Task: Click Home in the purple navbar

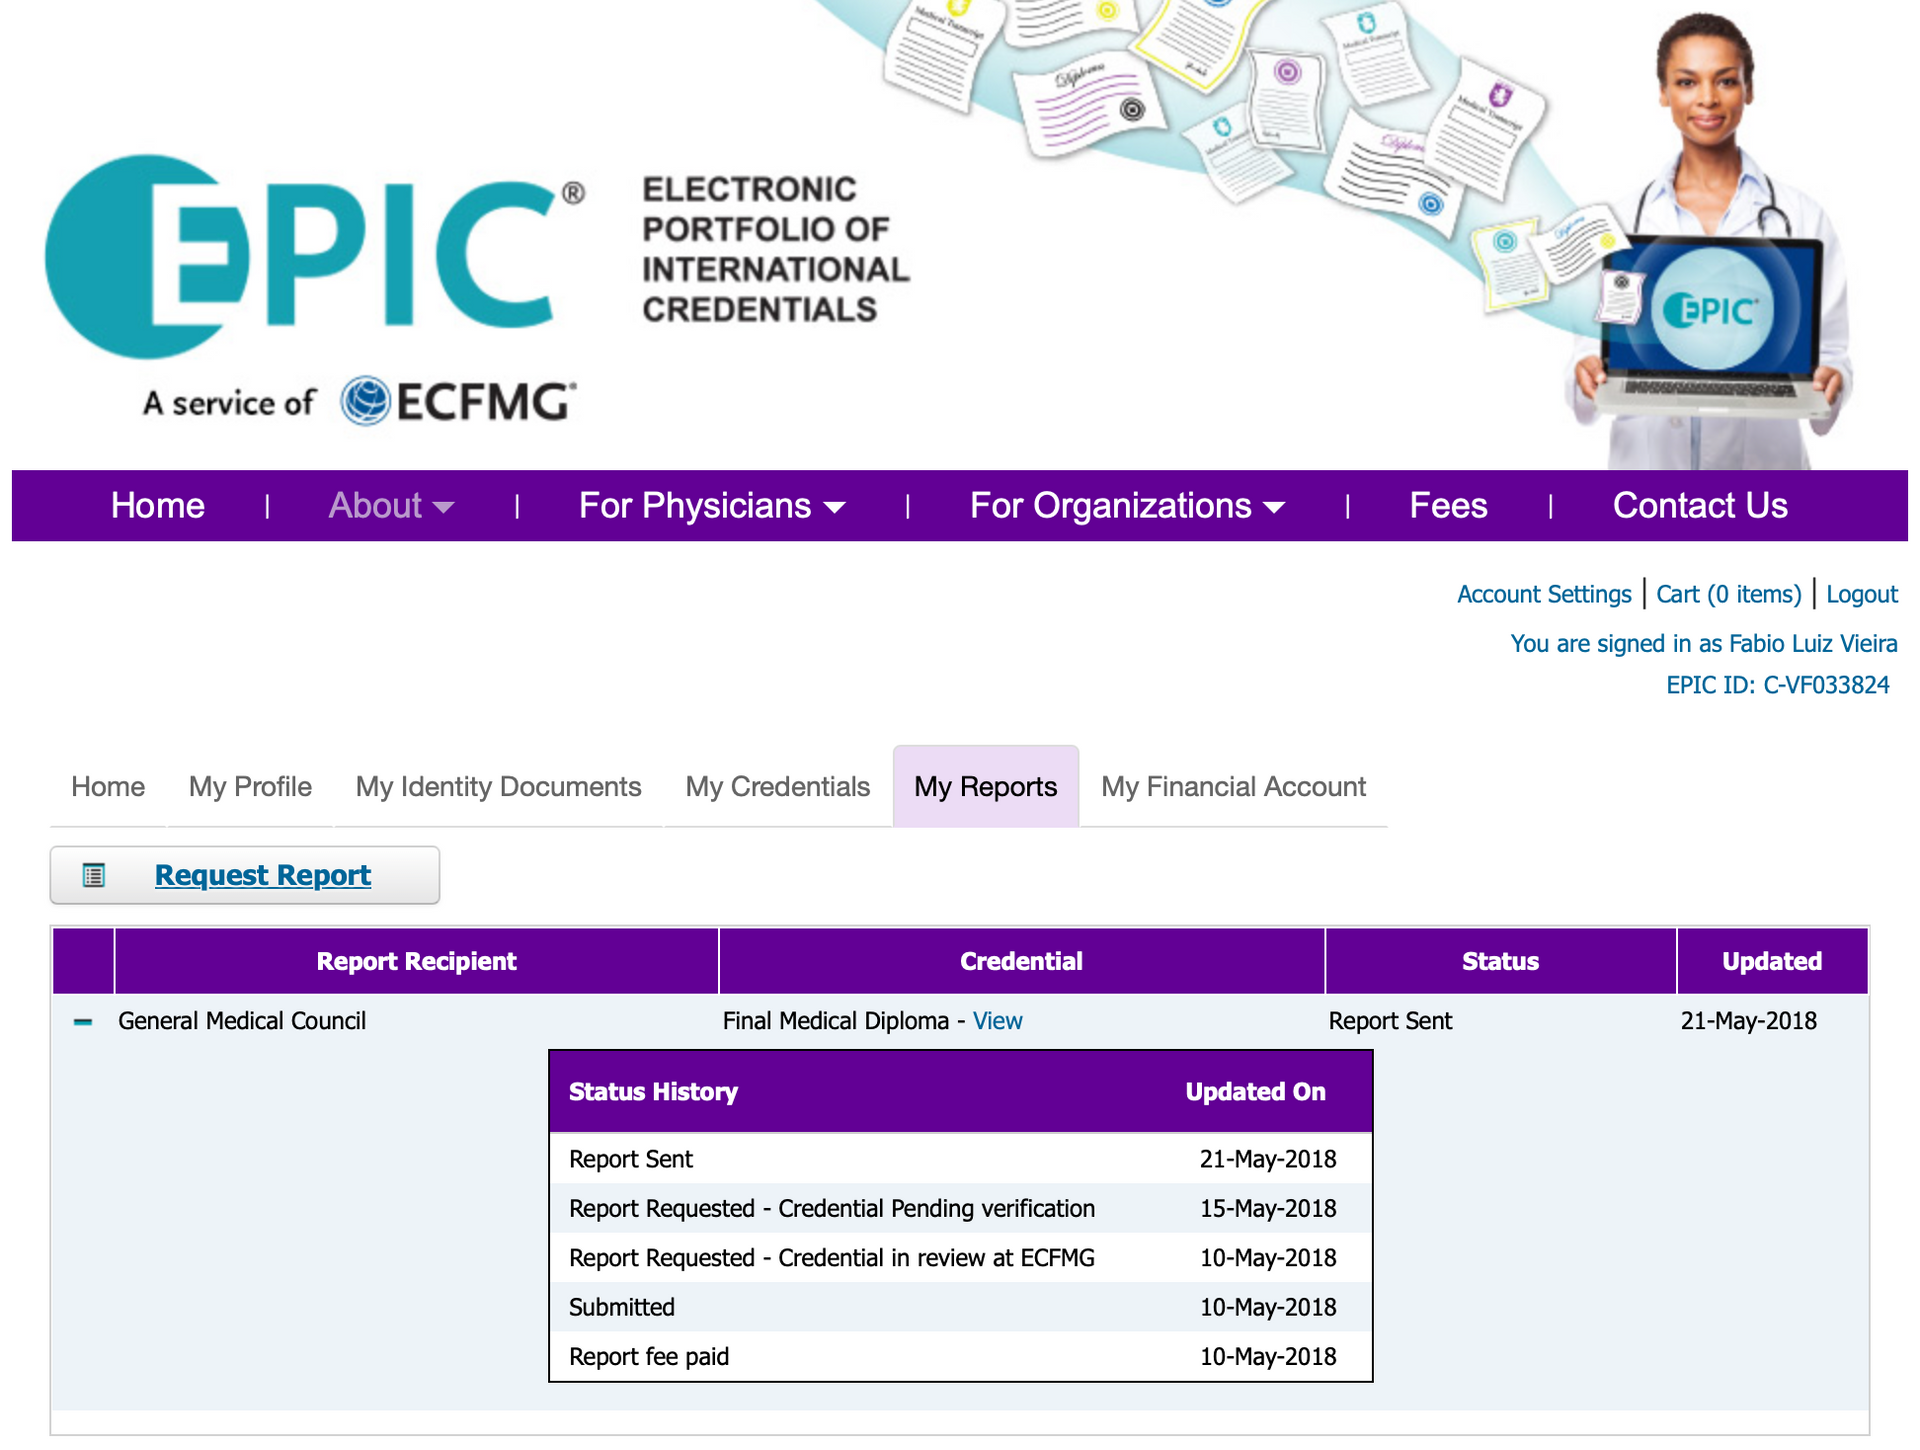Action: pos(158,506)
